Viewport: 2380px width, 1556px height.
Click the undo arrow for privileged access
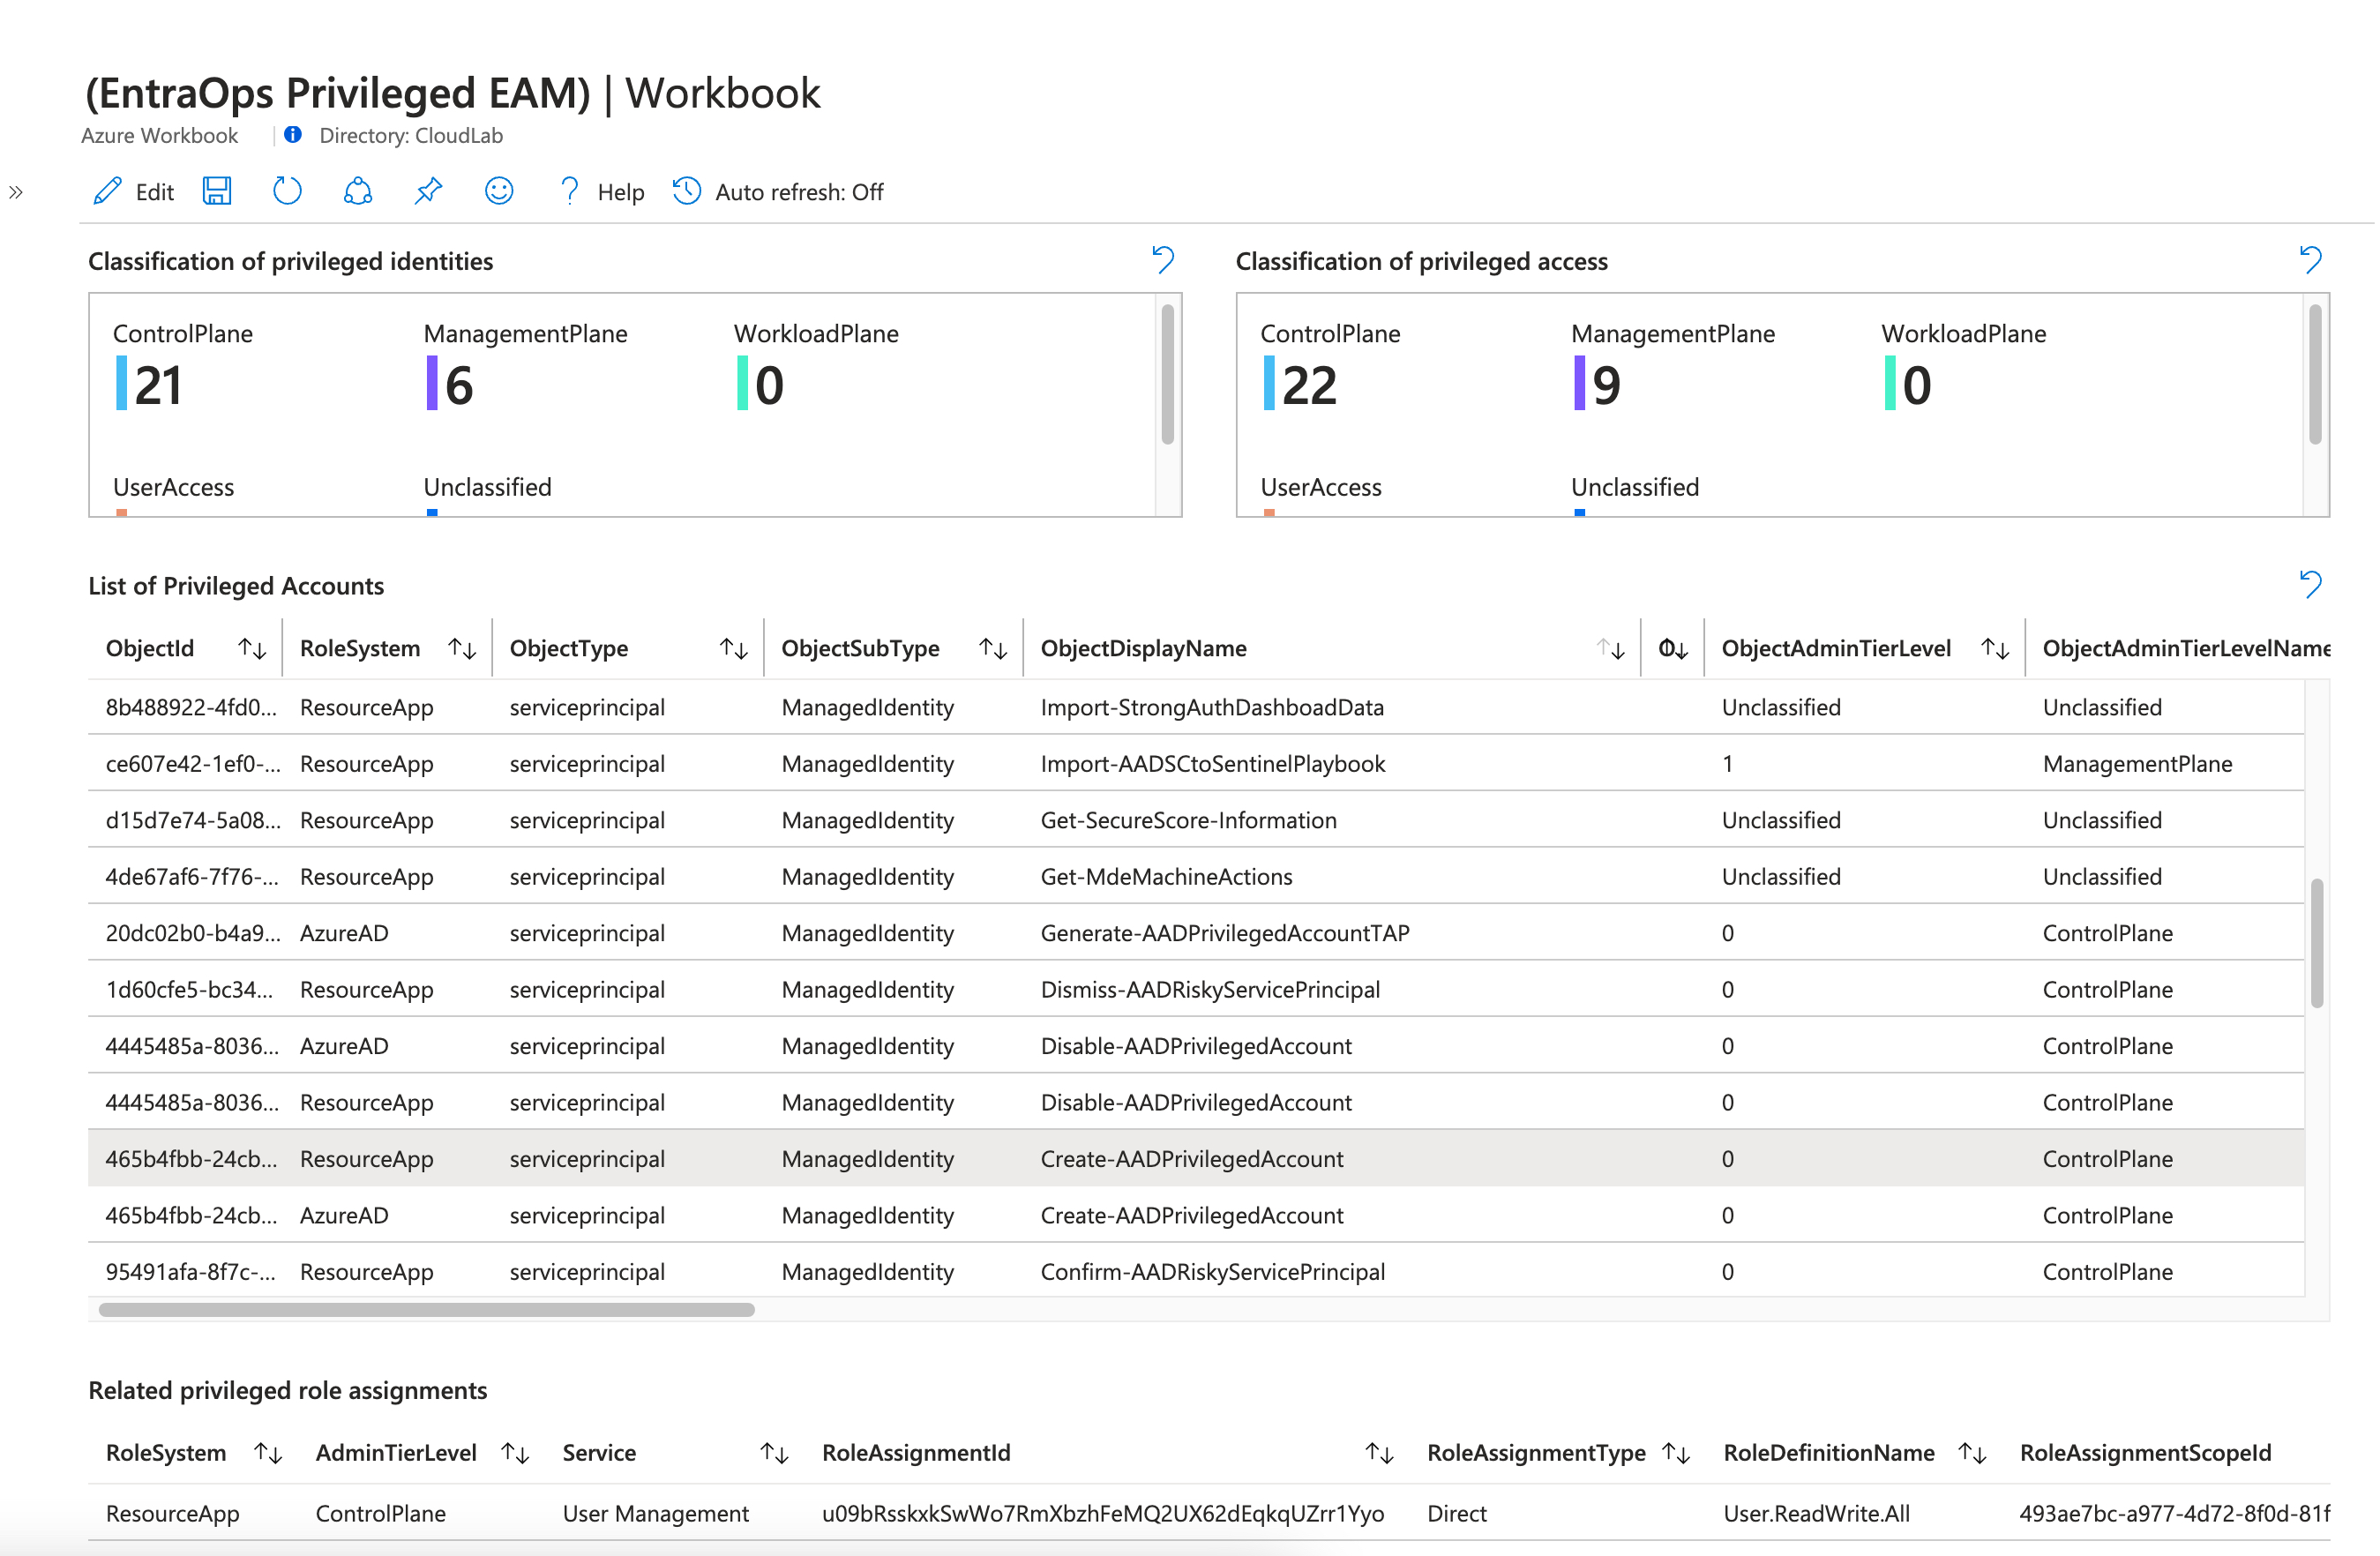(x=2311, y=260)
